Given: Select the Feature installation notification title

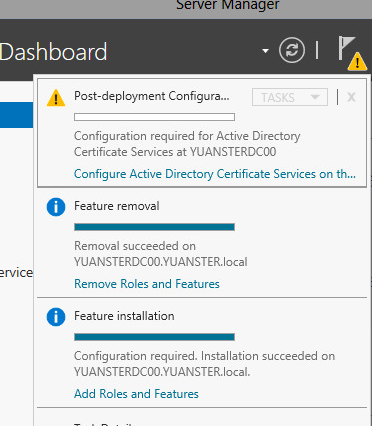Looking at the screenshot, I should (124, 316).
